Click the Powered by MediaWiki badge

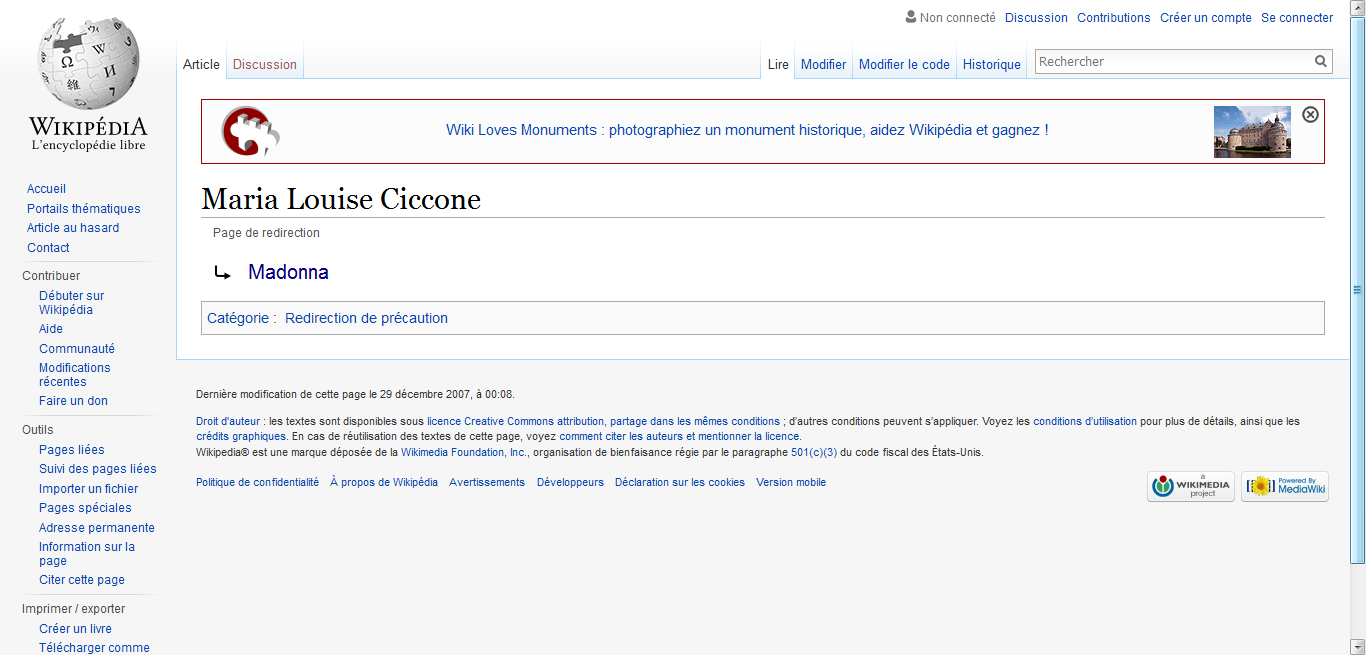pyautogui.click(x=1285, y=487)
